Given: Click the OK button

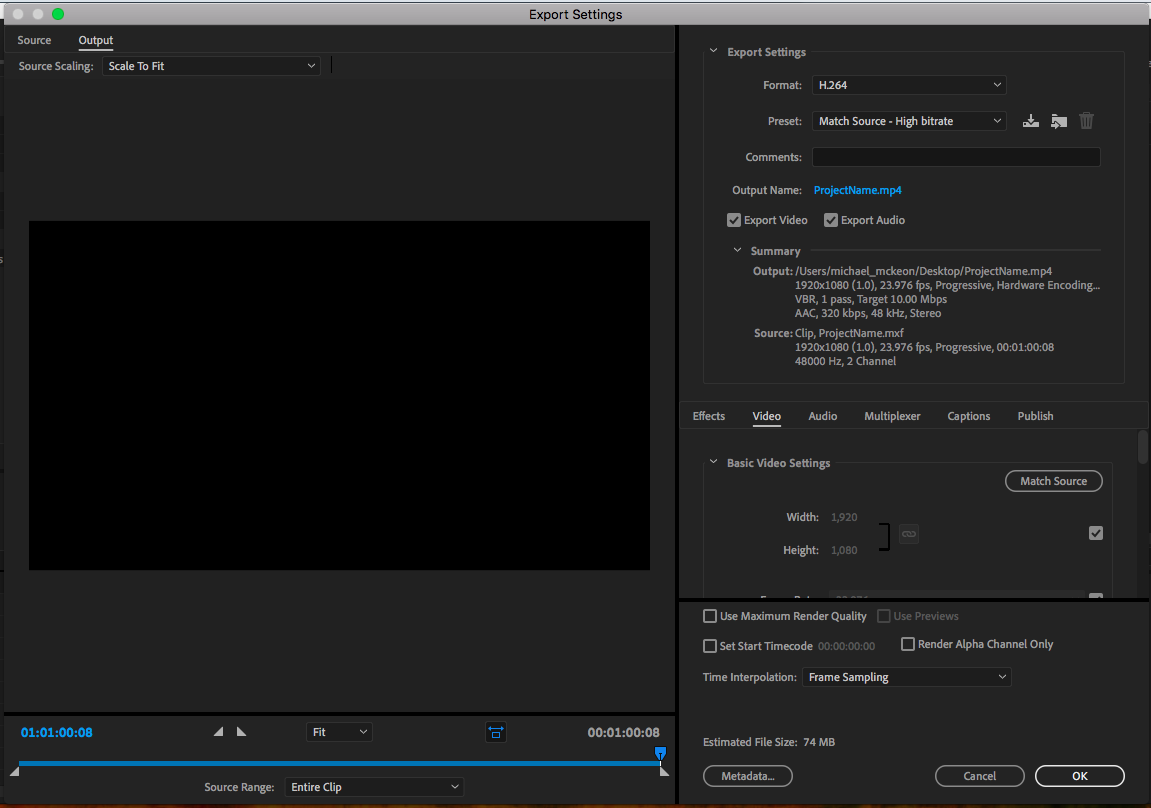Looking at the screenshot, I should 1079,776.
